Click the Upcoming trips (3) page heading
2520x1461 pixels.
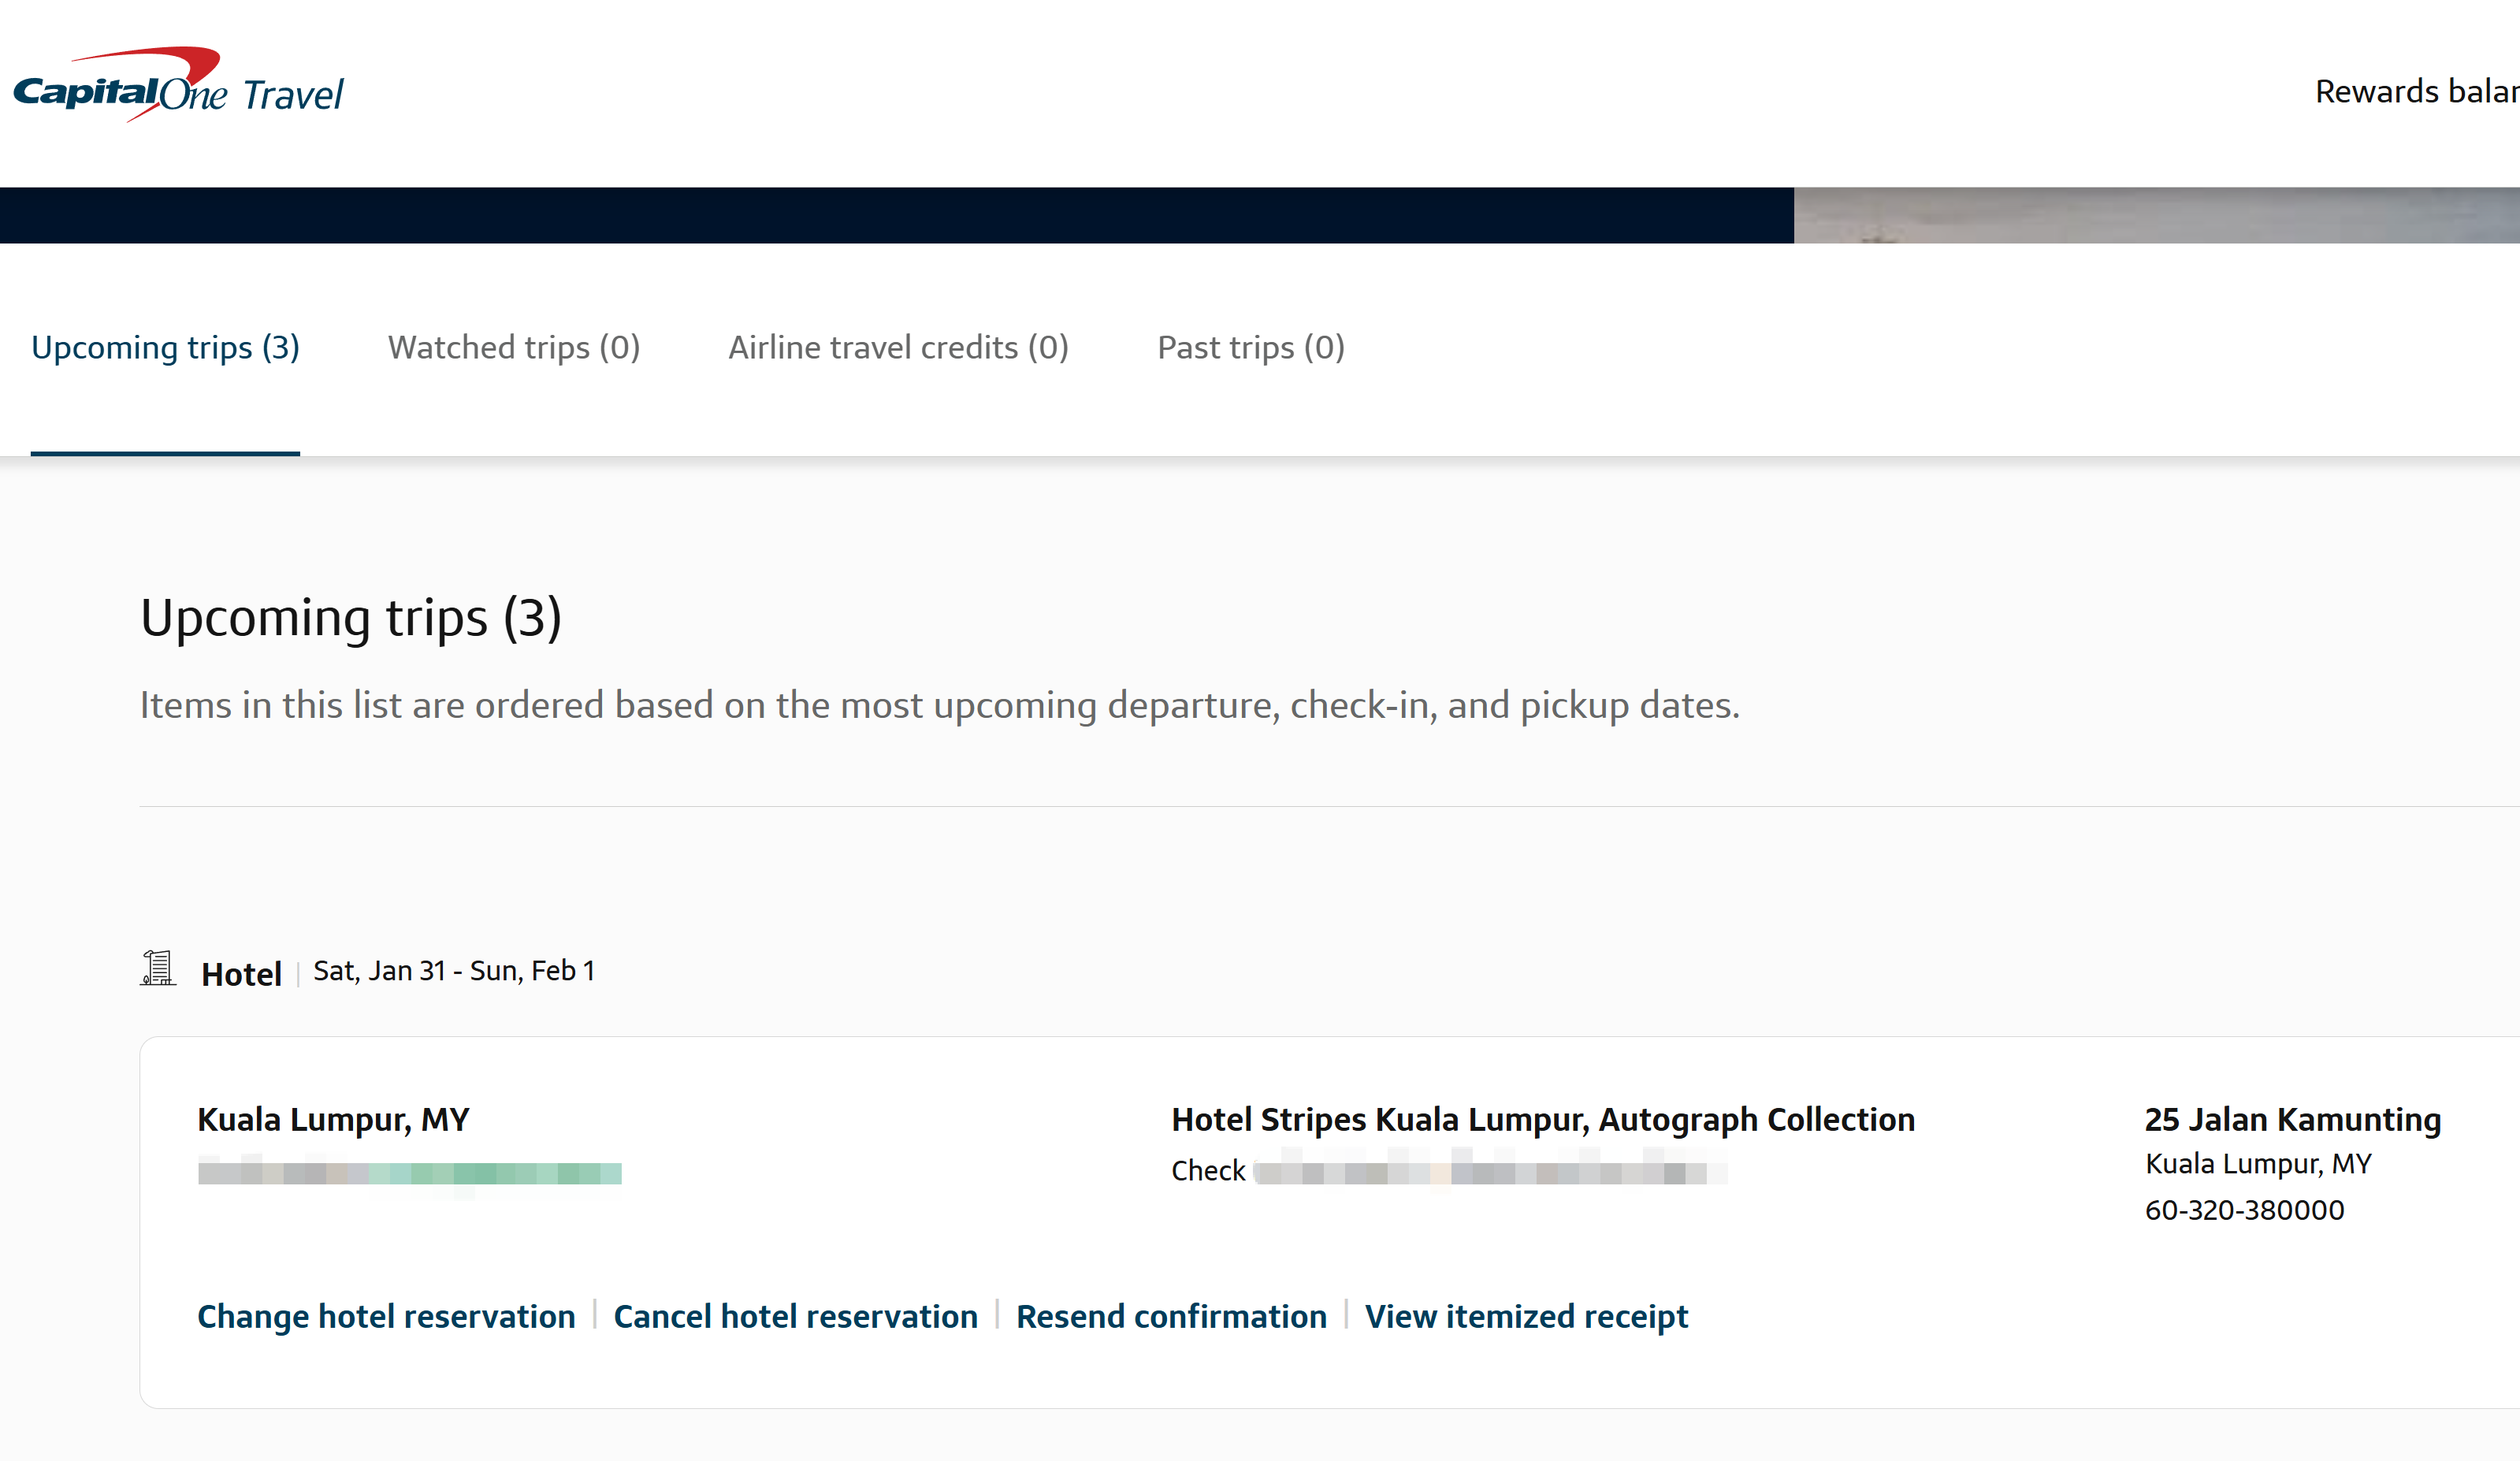coord(350,617)
